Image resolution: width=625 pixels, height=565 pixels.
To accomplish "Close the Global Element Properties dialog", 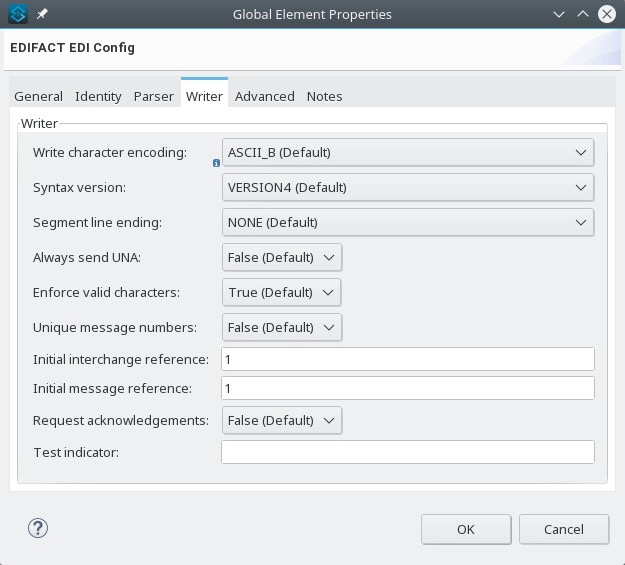I will 607,14.
